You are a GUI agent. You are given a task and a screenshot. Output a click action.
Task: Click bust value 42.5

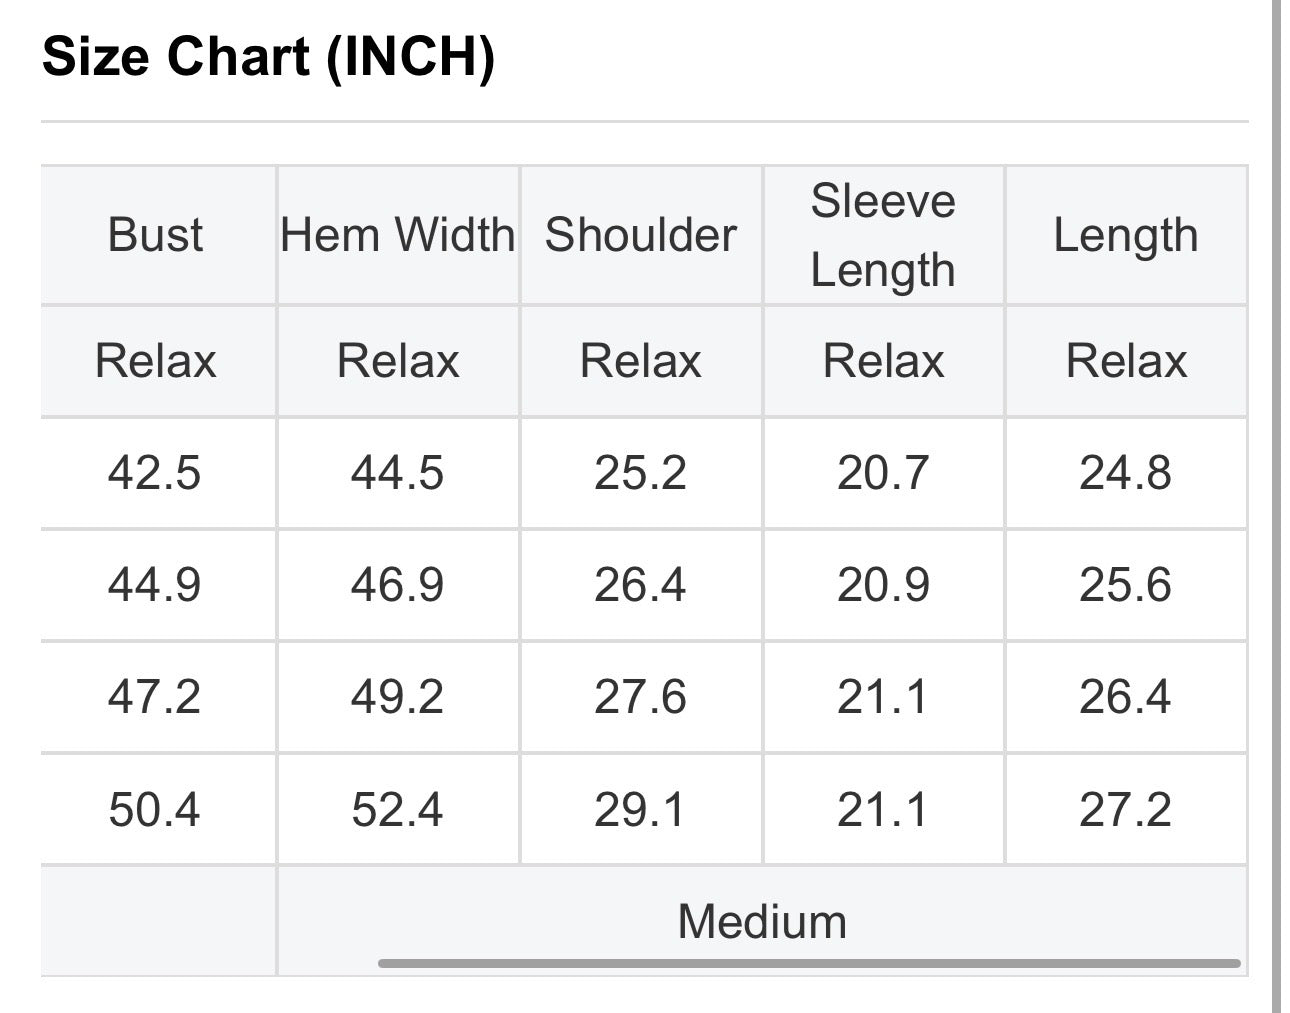coord(155,472)
